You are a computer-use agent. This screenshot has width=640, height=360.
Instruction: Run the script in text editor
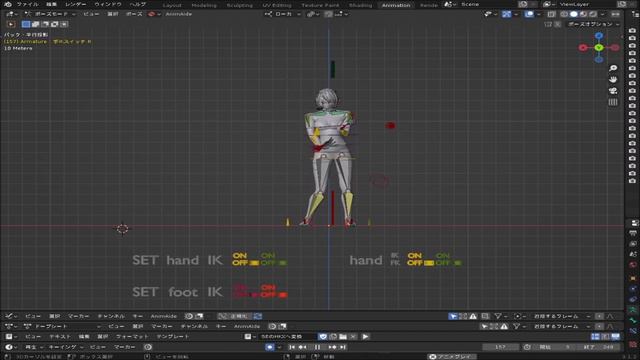coord(365,336)
